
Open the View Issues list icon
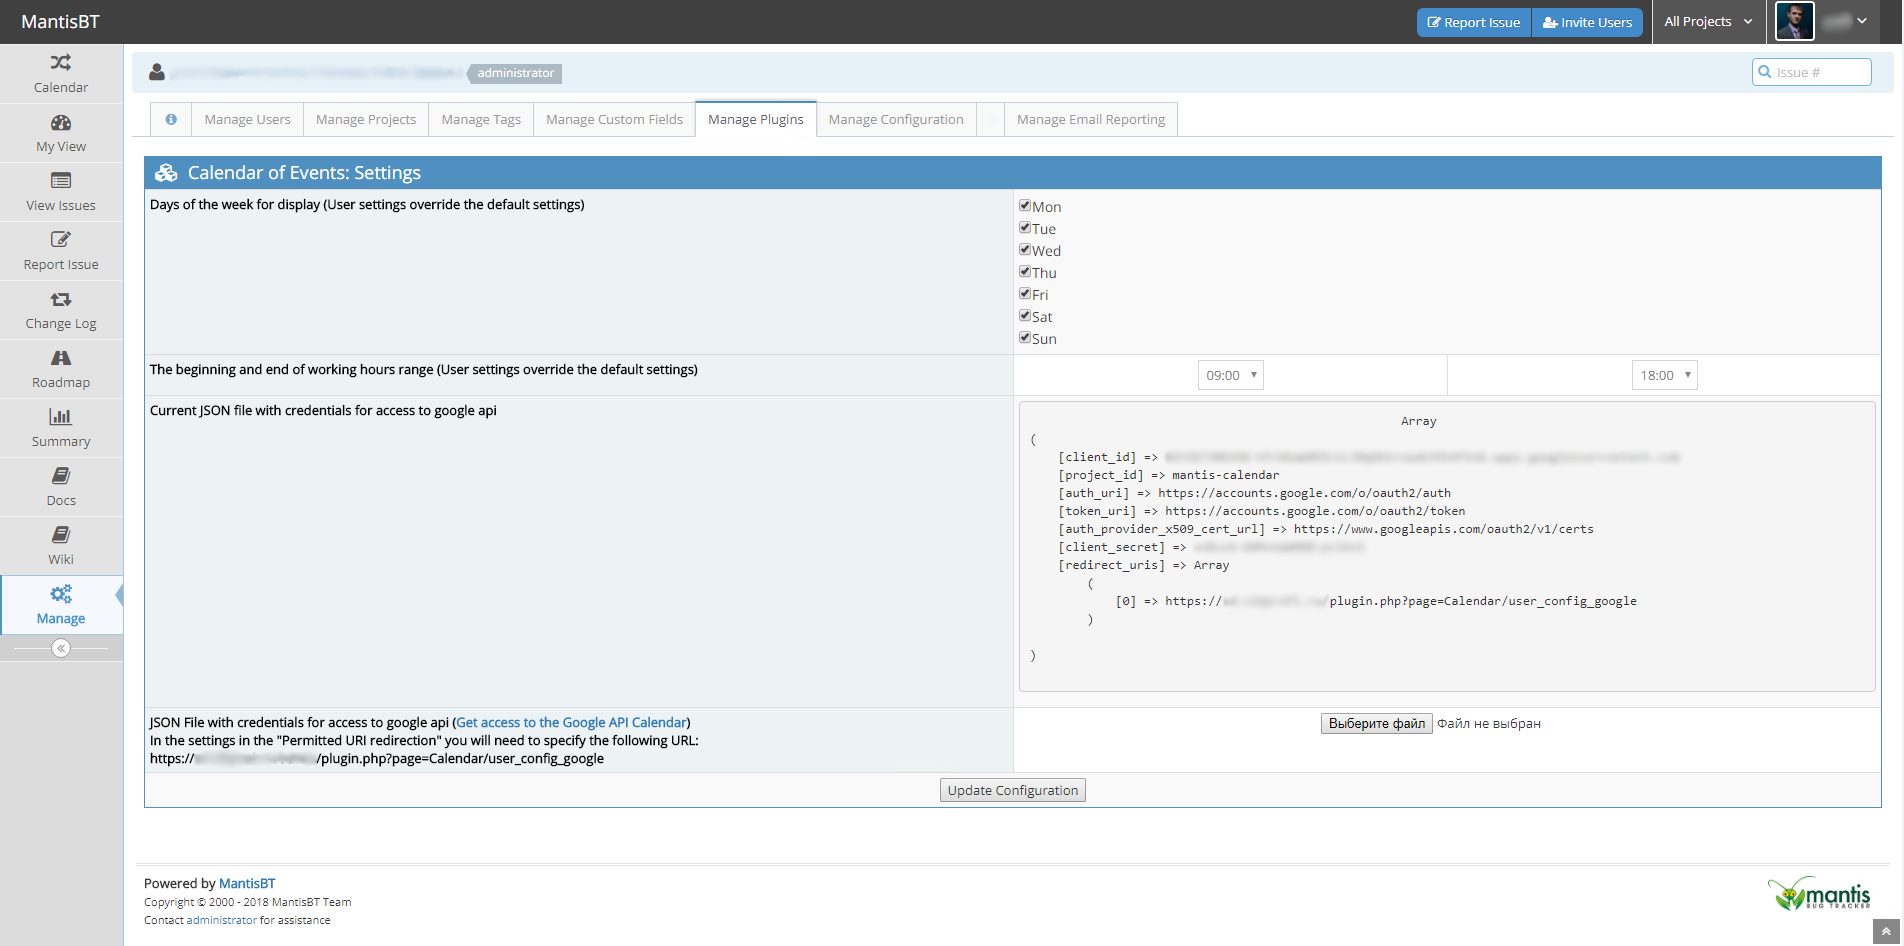tap(61, 181)
